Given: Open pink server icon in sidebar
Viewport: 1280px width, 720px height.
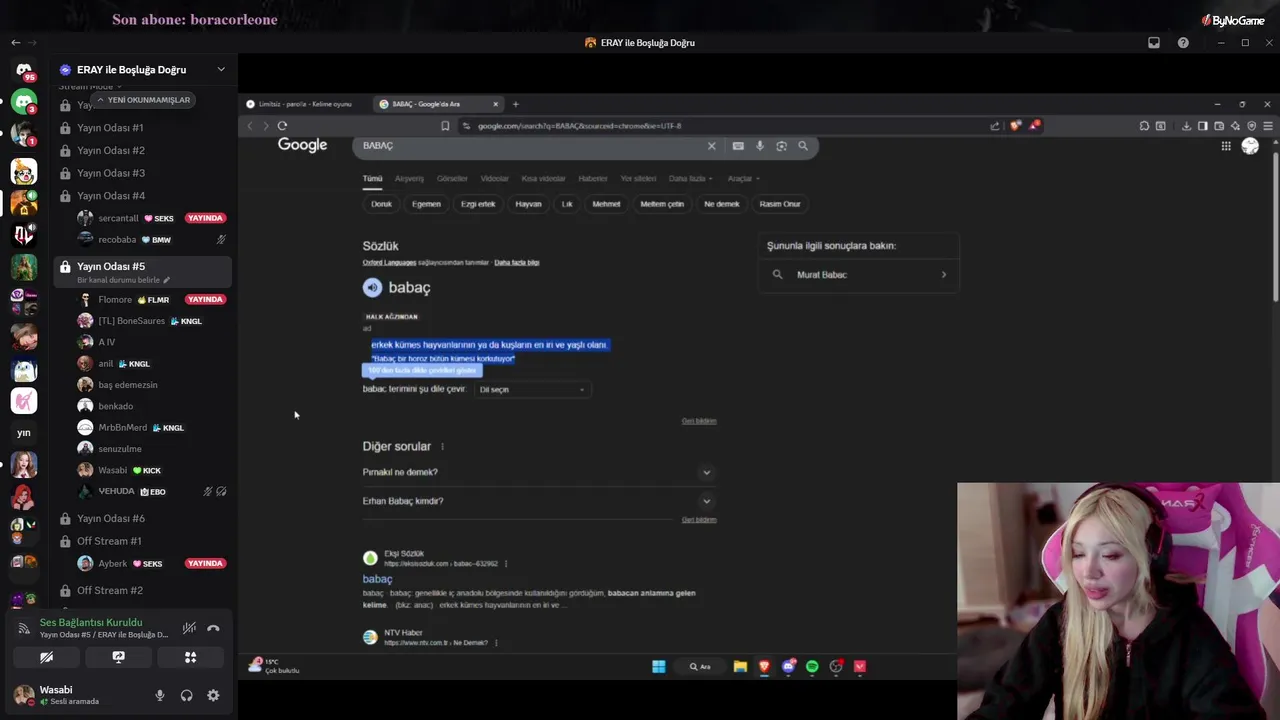Looking at the screenshot, I should coord(24,400).
